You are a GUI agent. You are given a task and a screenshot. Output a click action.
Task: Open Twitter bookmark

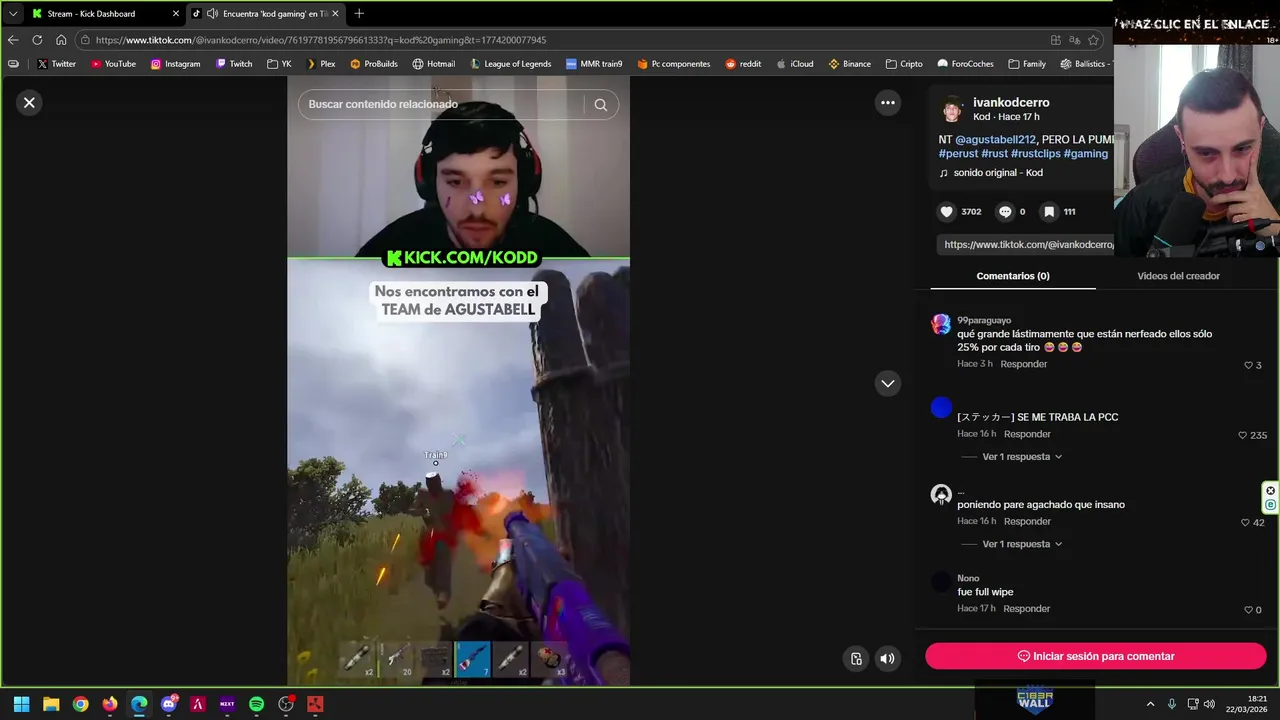56,64
